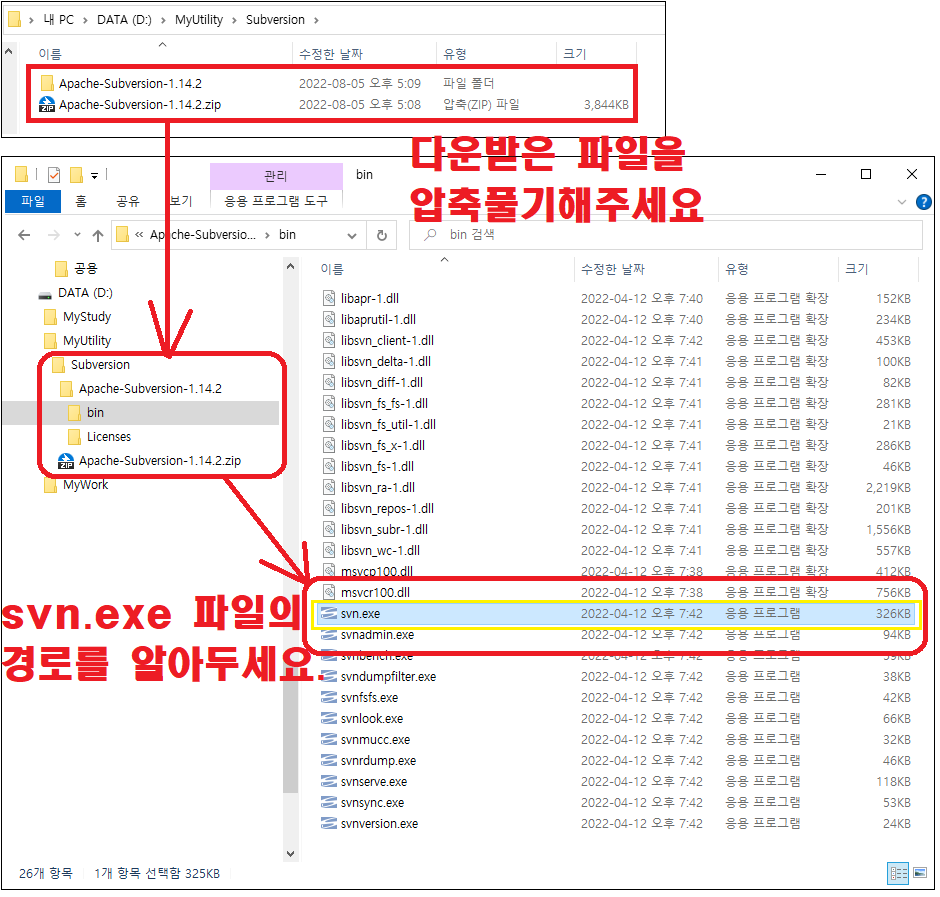
Task: Switch to large thumbnail view in status bar
Action: pyautogui.click(x=919, y=873)
